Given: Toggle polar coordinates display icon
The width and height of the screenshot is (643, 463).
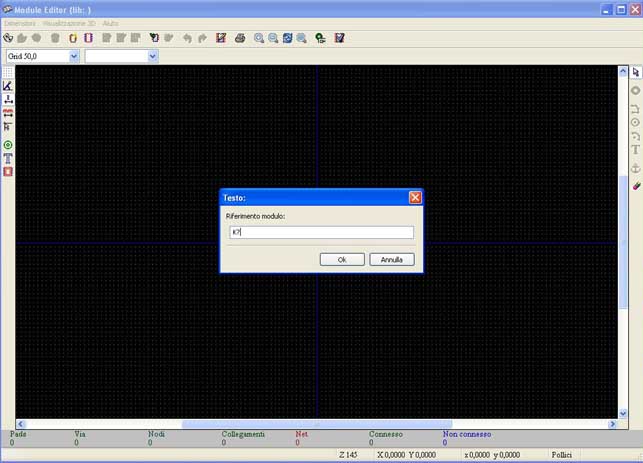Looking at the screenshot, I should coord(8,86).
